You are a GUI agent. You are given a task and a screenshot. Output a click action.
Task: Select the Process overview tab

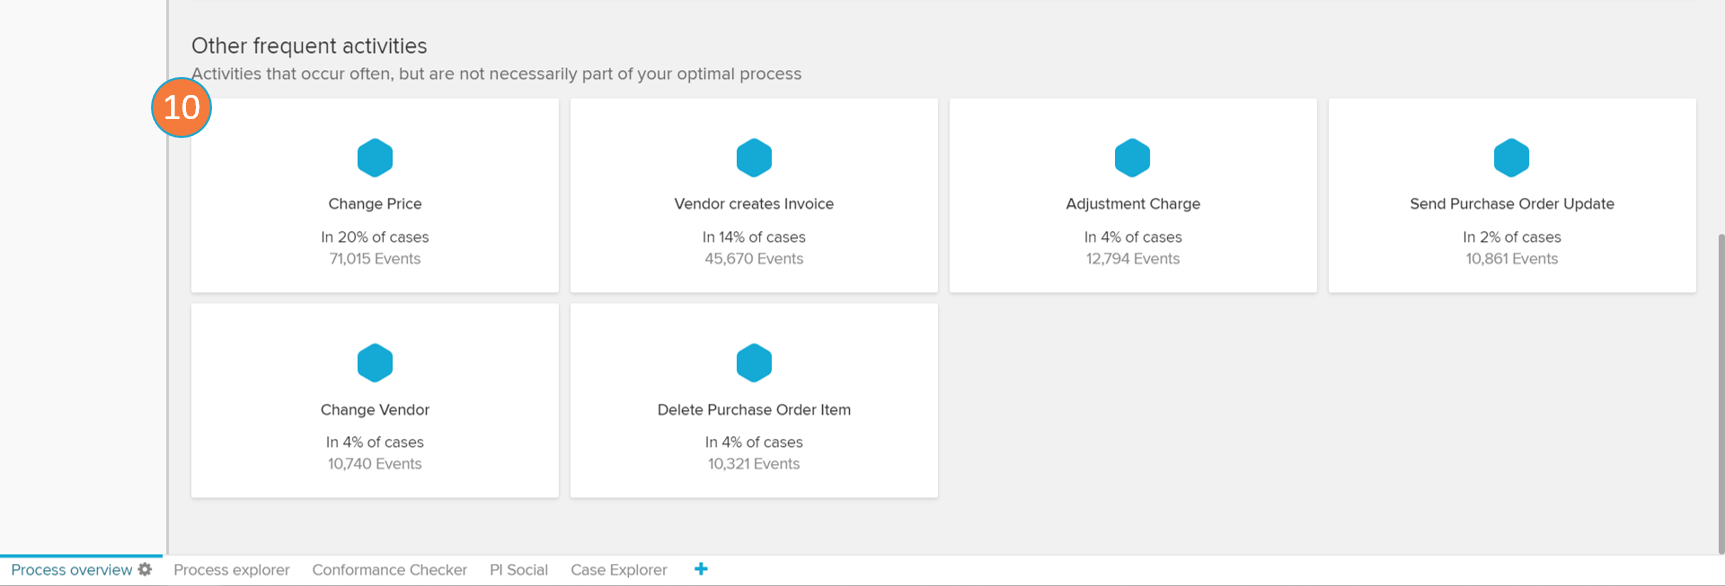[x=71, y=570]
